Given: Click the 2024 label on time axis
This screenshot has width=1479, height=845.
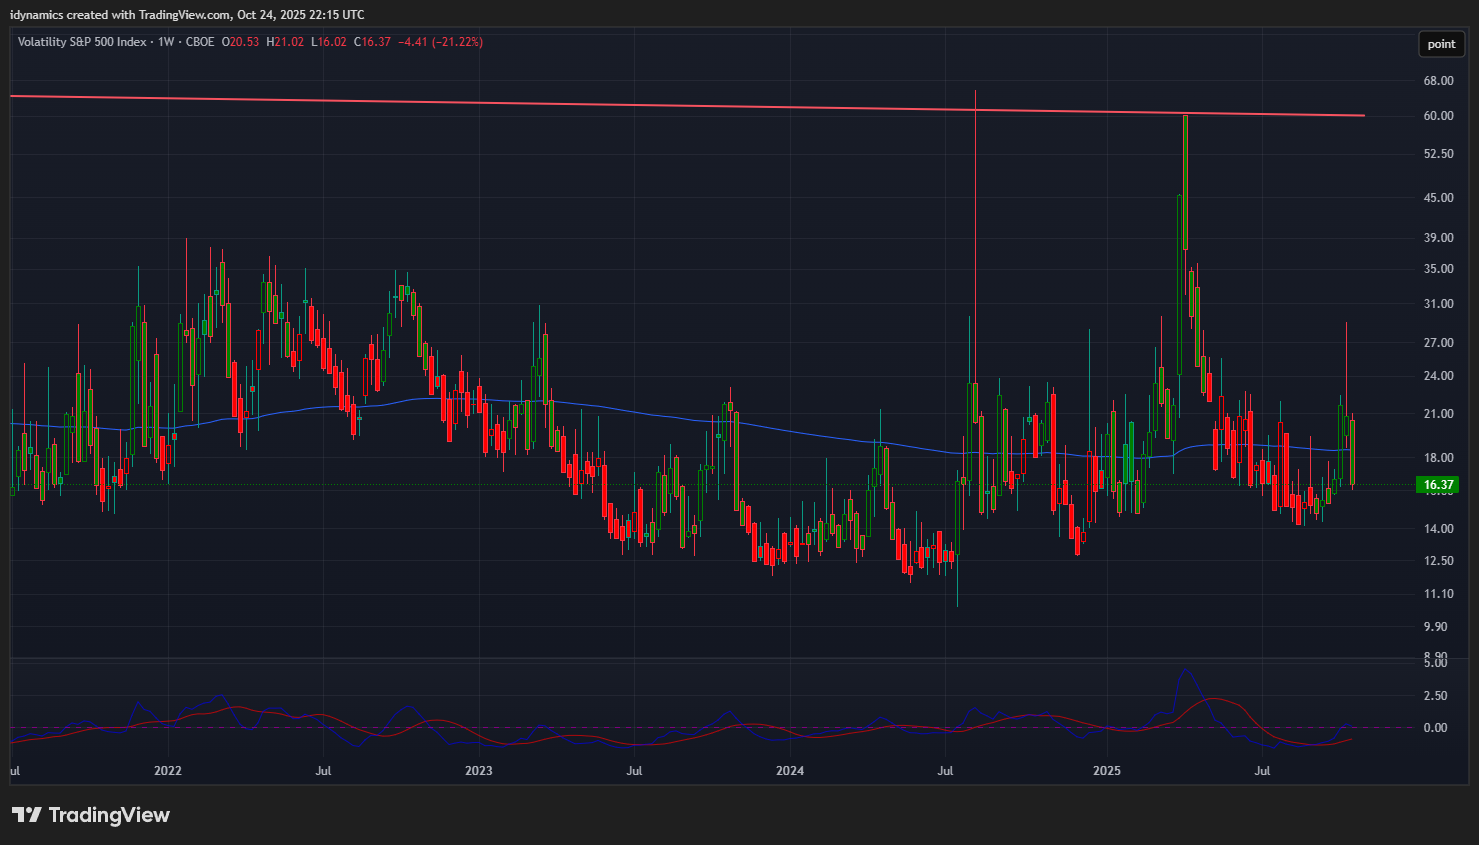Looking at the screenshot, I should (790, 771).
